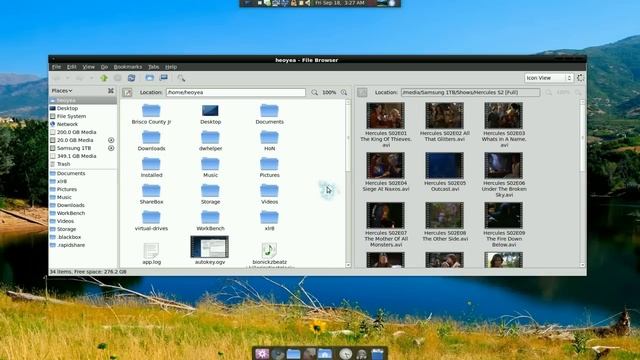
Task: Select the Storage folder icon in the file pane
Action: pos(210,190)
